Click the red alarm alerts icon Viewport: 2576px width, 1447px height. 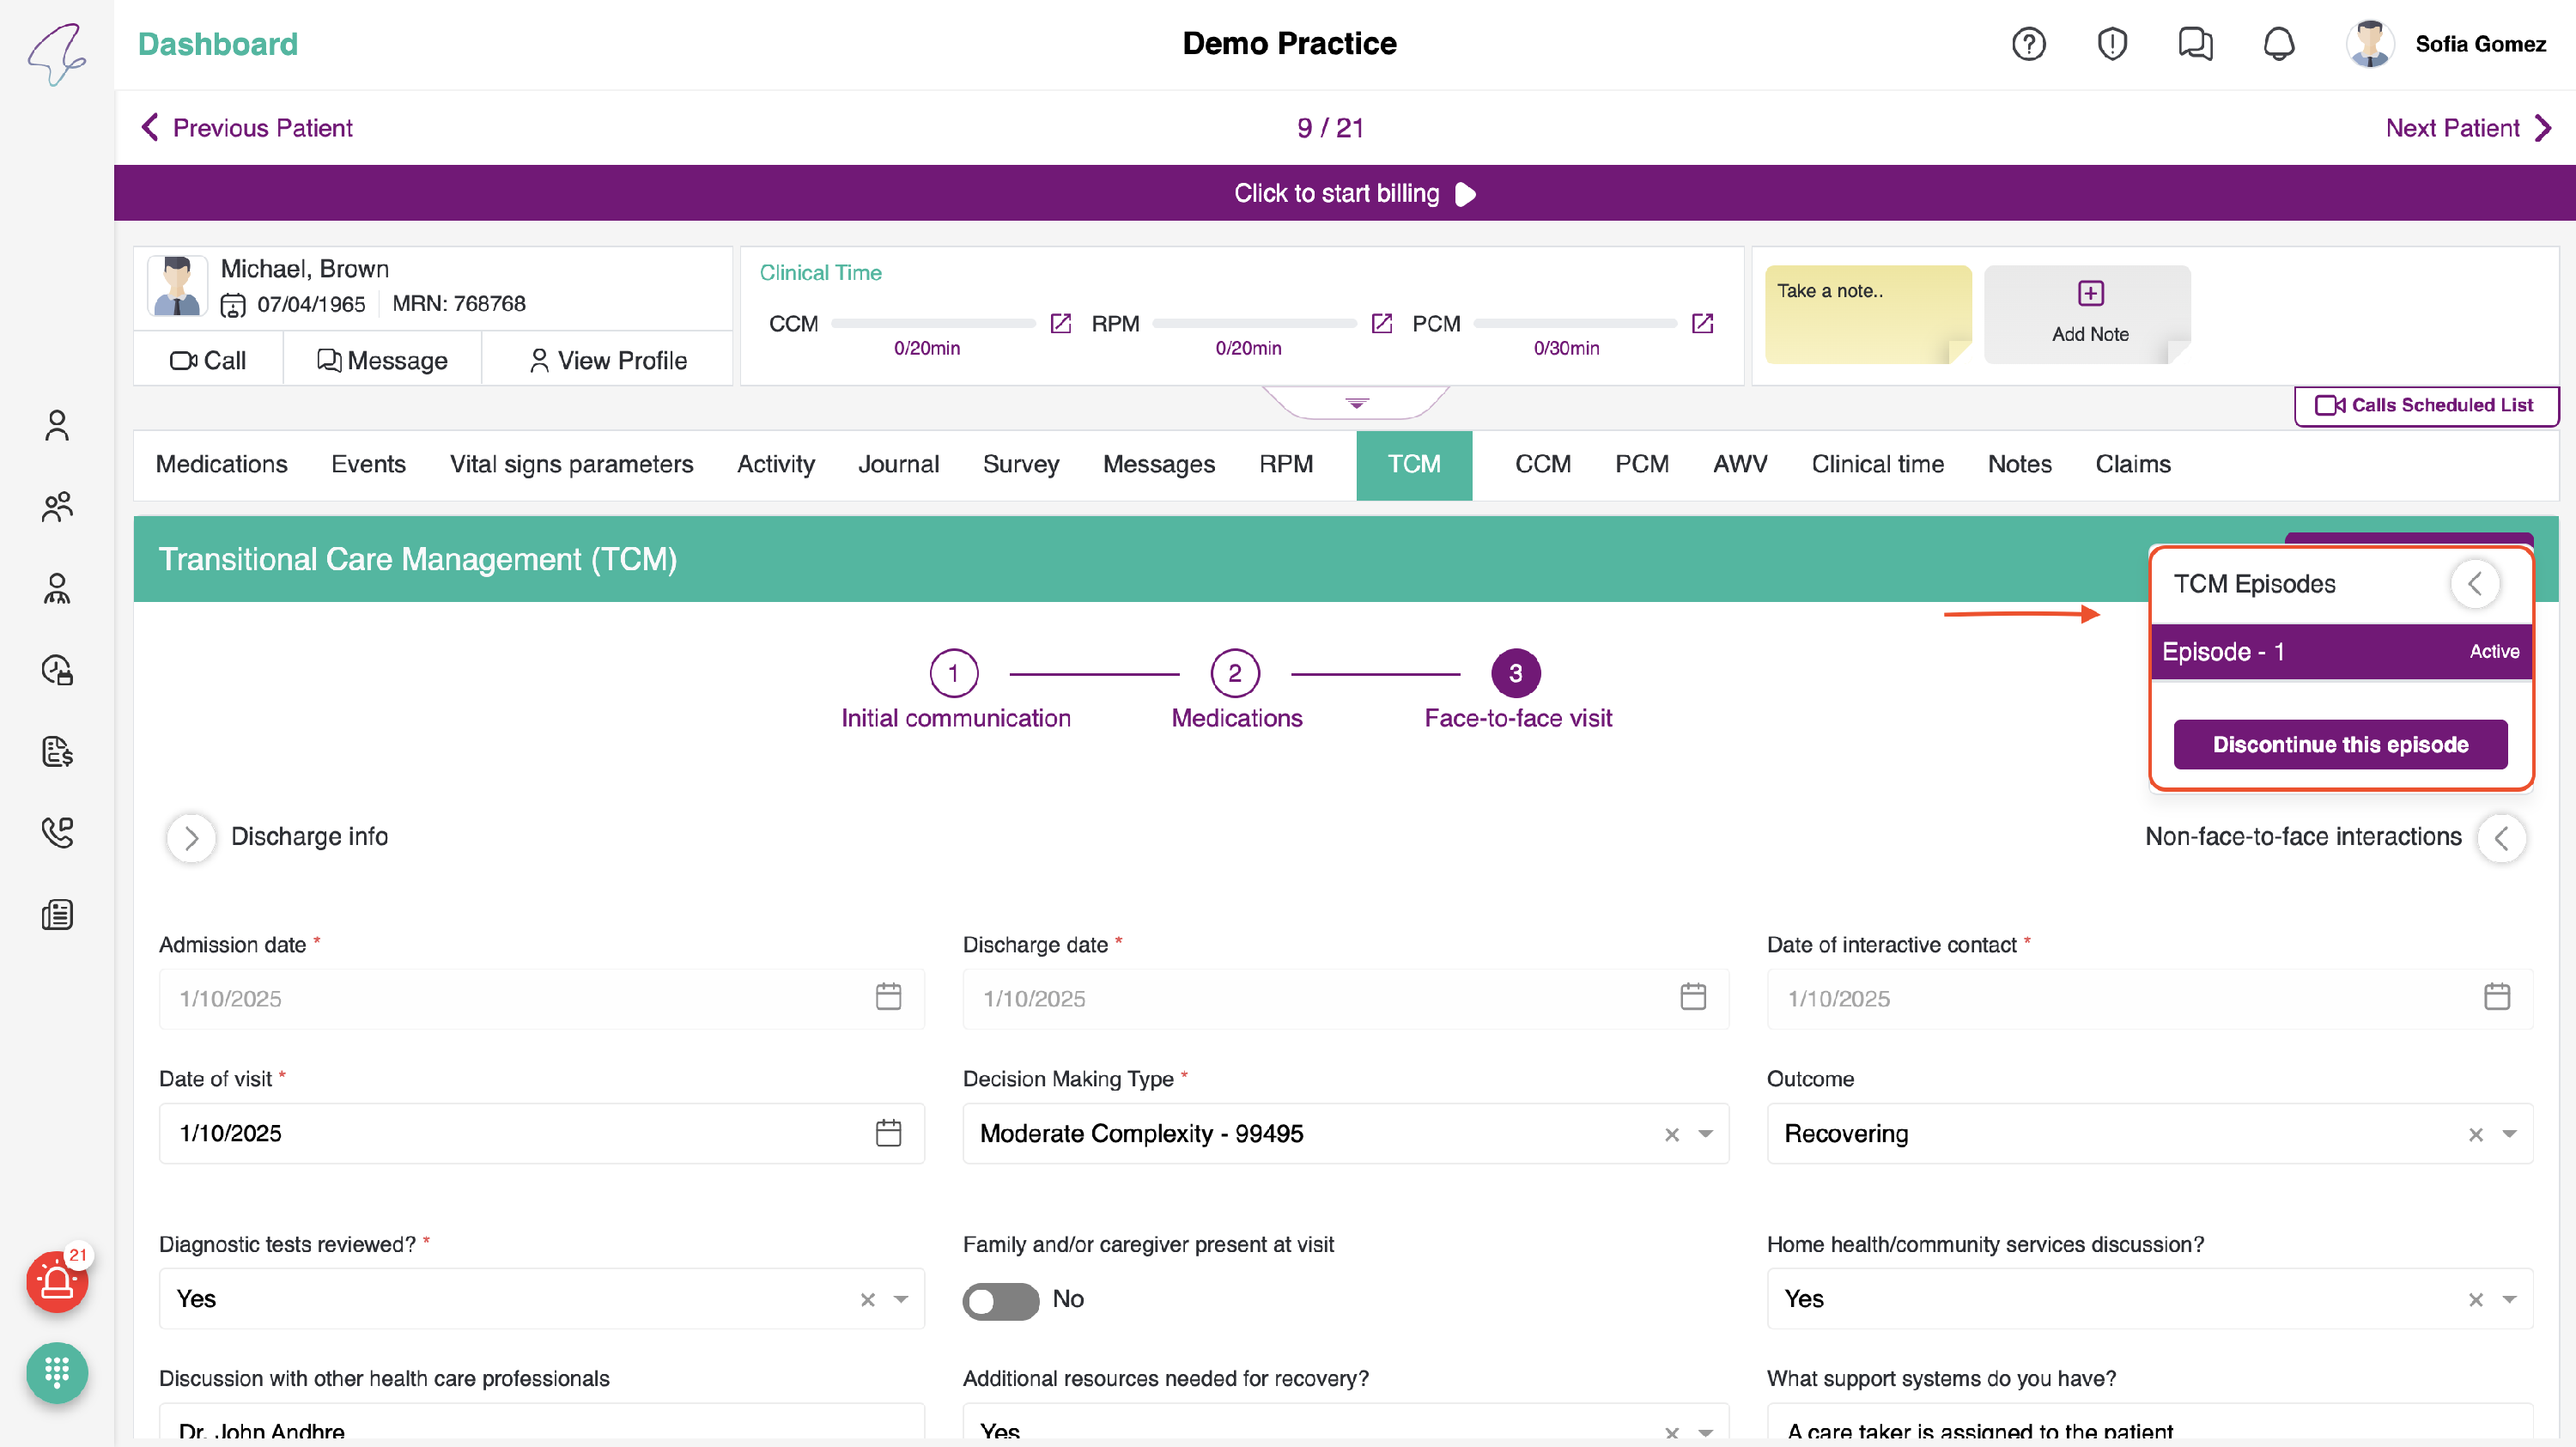click(57, 1281)
